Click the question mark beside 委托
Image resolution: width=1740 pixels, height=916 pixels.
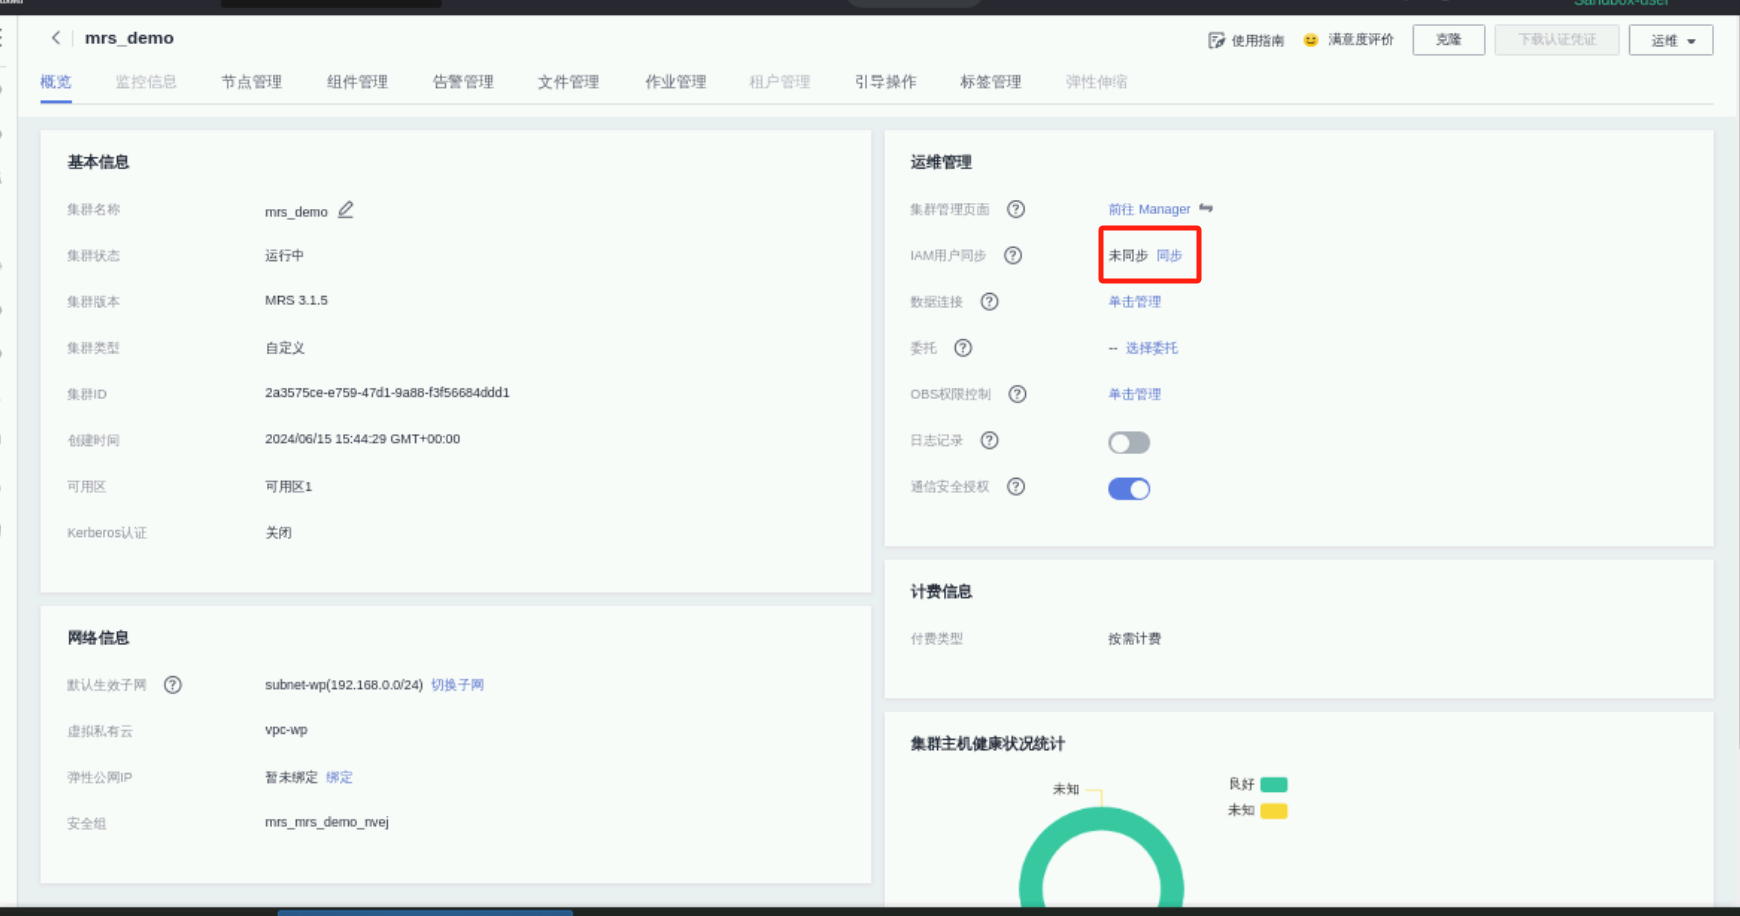963,348
